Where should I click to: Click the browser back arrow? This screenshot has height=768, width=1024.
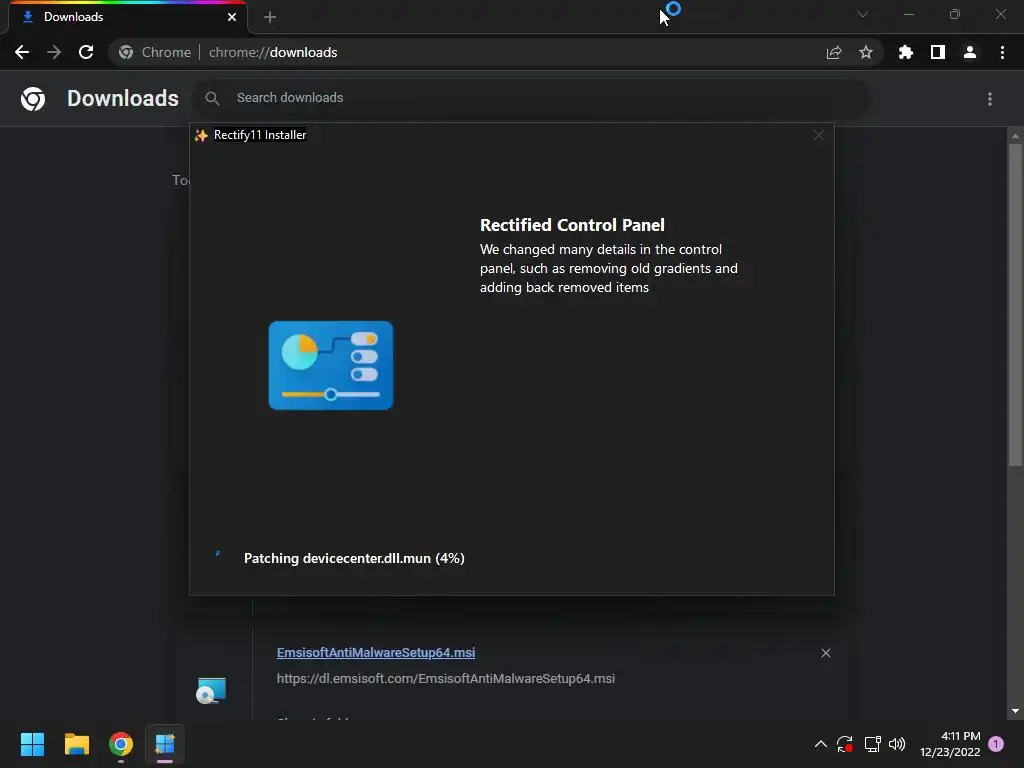pos(22,52)
